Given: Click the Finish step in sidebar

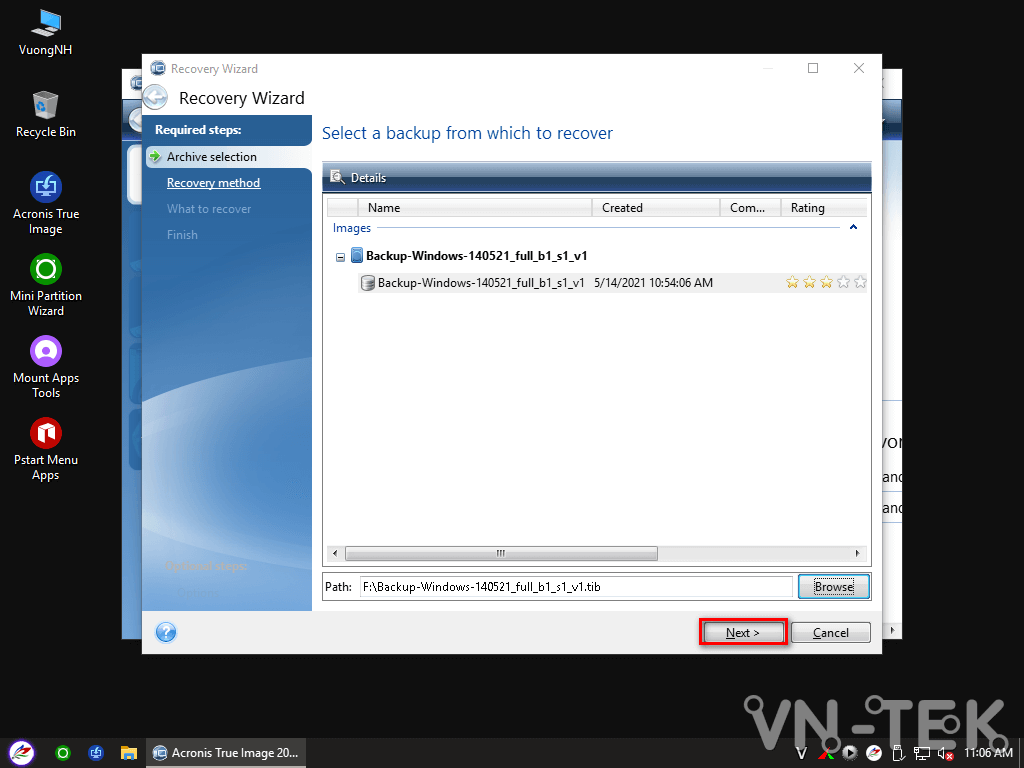Looking at the screenshot, I should click(182, 235).
